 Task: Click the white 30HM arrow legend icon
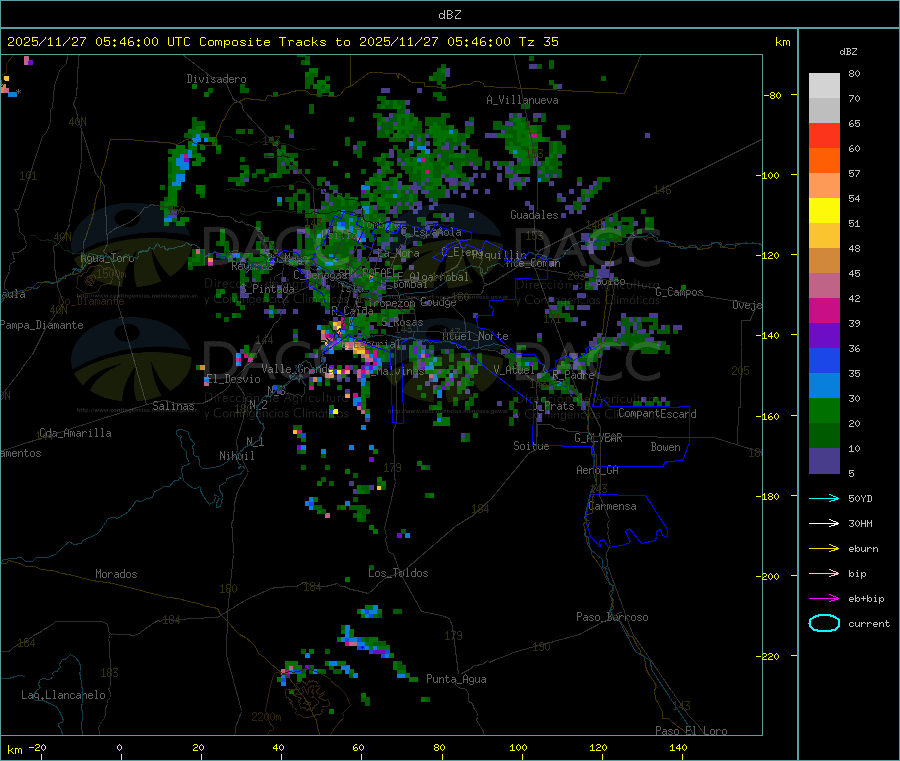pyautogui.click(x=824, y=523)
